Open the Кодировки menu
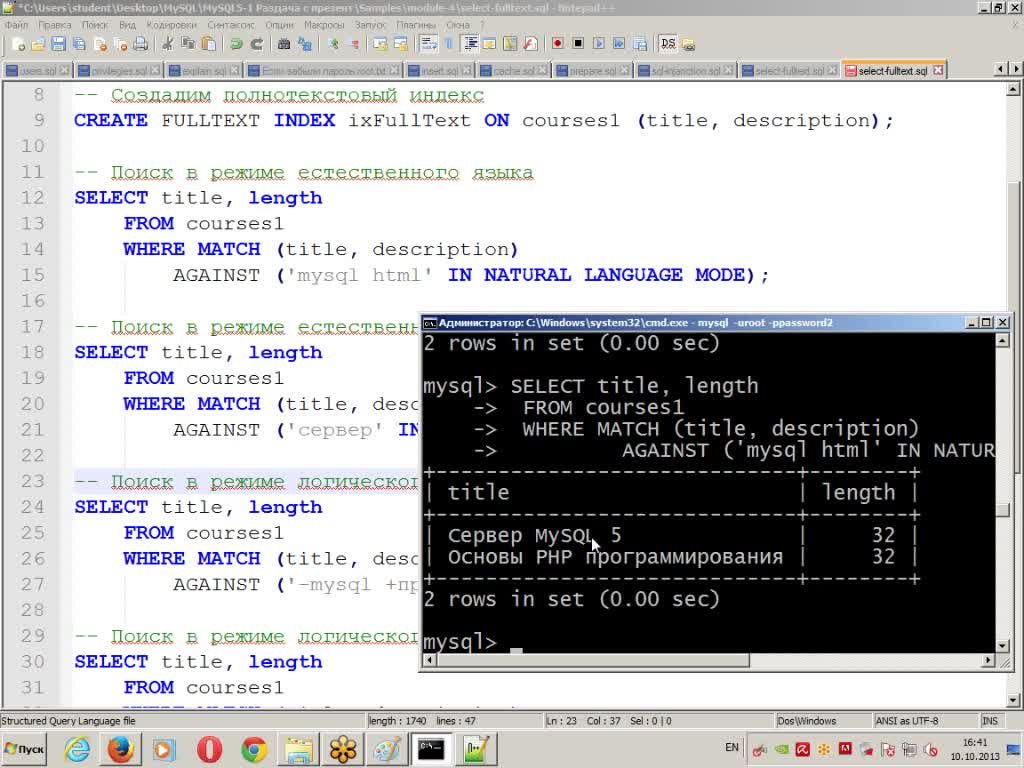 coord(171,25)
